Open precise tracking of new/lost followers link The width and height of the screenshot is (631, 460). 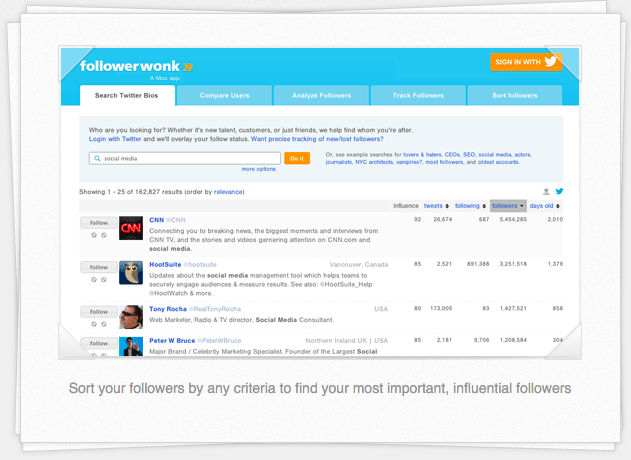317,139
